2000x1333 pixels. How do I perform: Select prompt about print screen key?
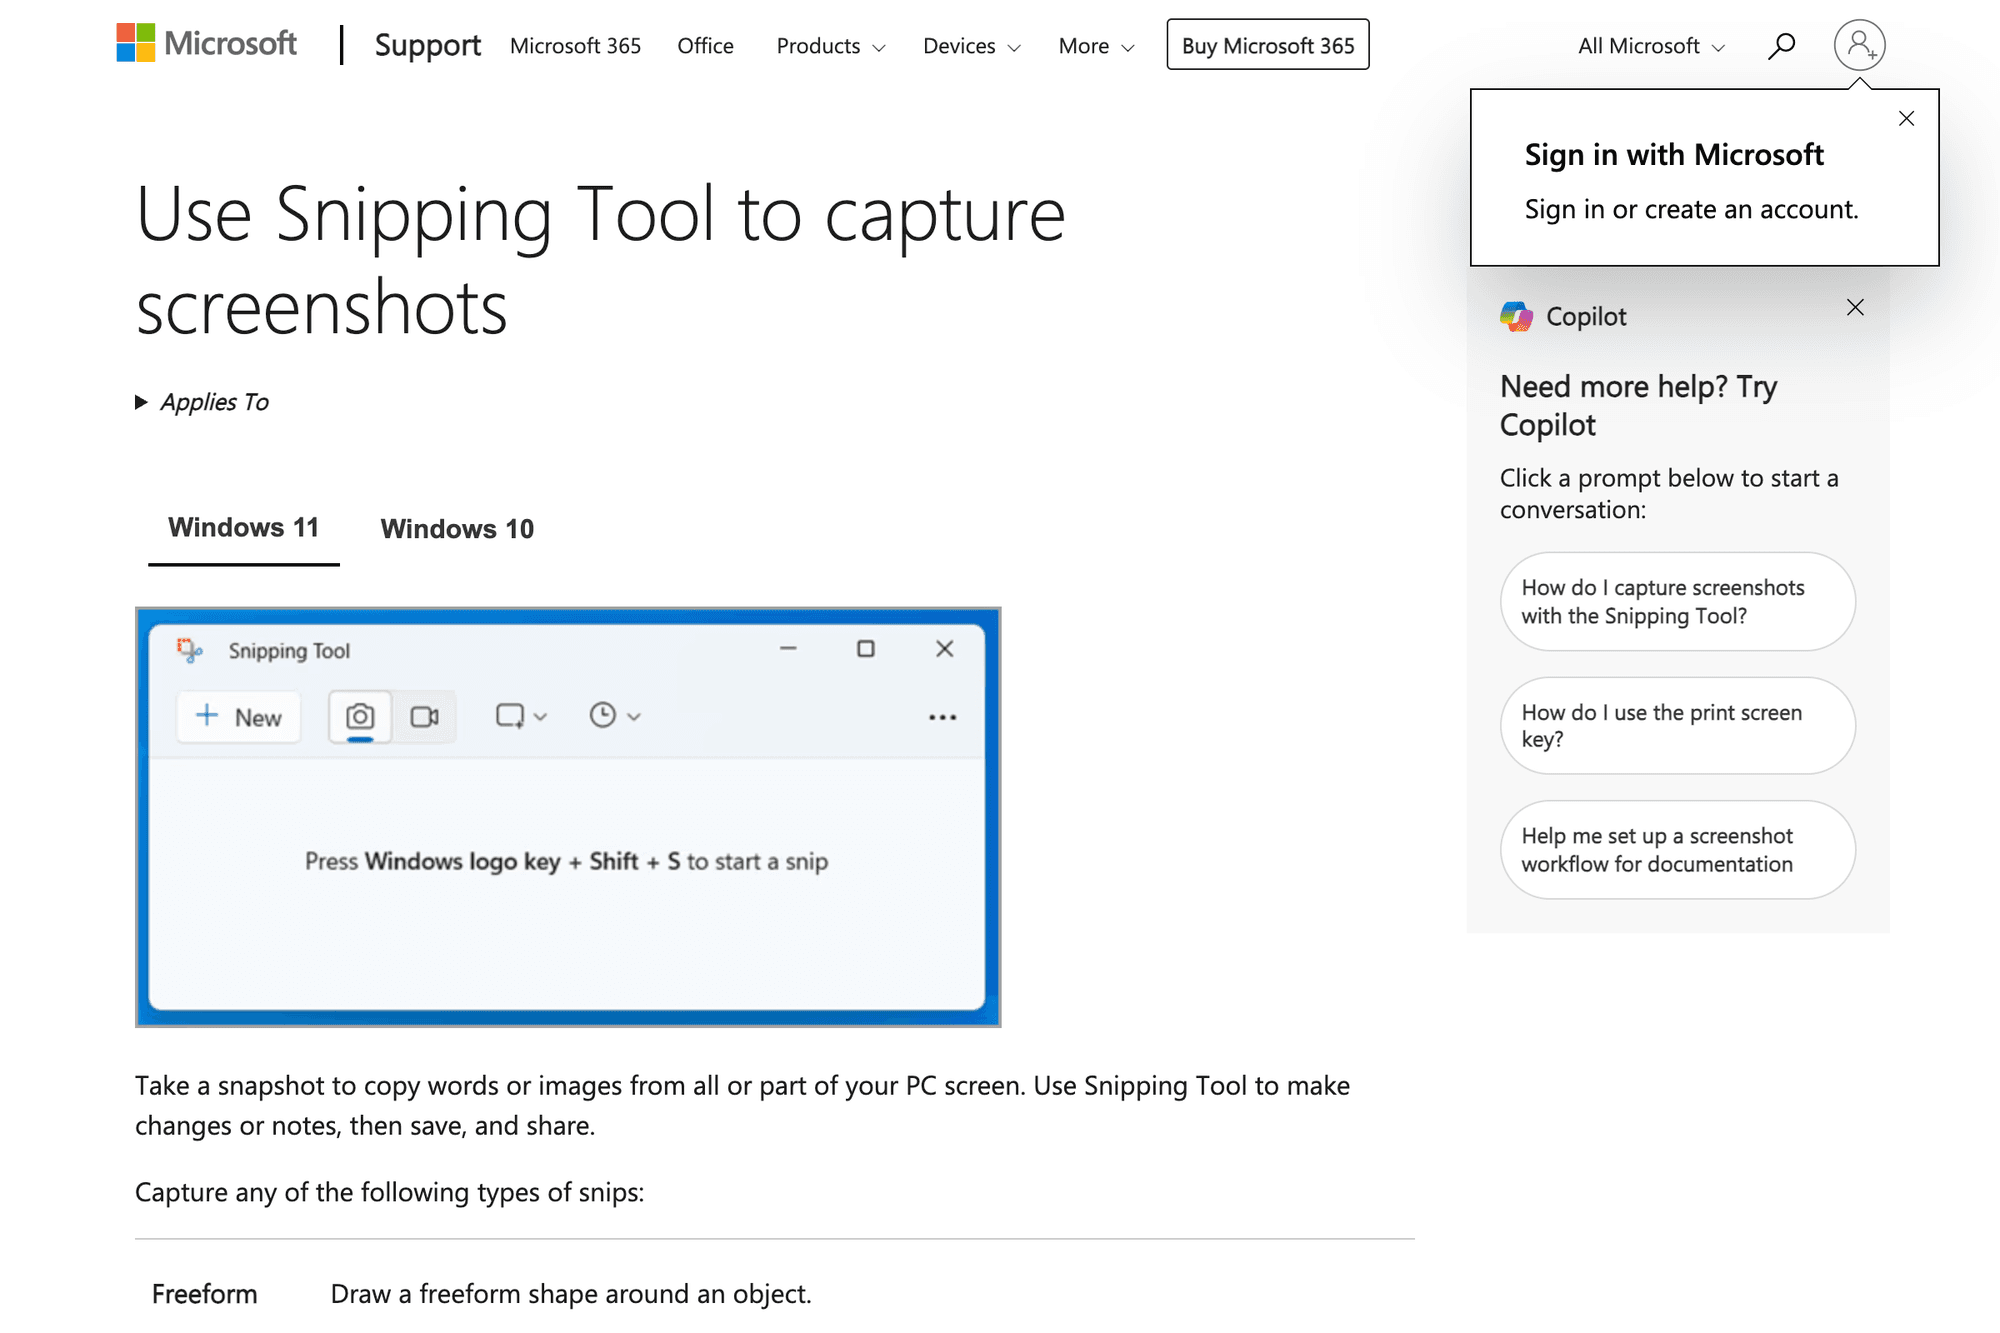pos(1677,725)
